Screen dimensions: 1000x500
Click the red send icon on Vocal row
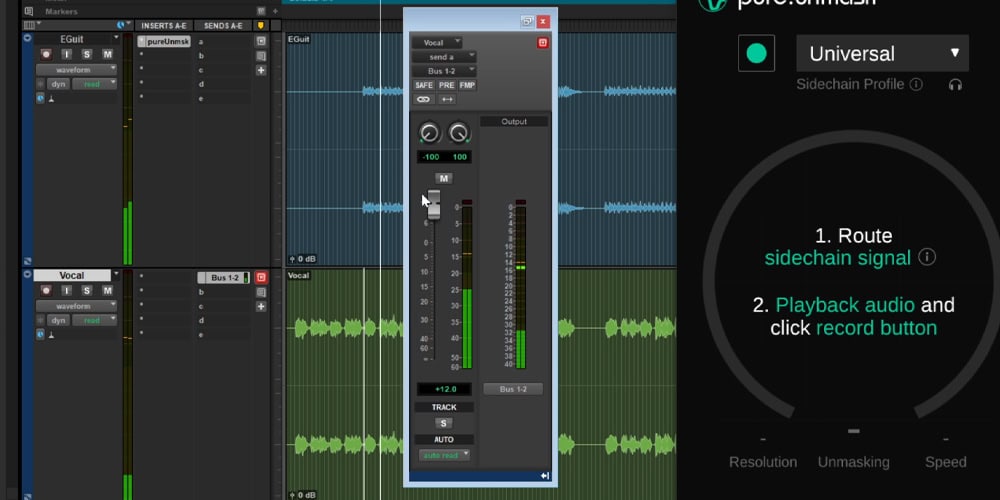point(261,277)
